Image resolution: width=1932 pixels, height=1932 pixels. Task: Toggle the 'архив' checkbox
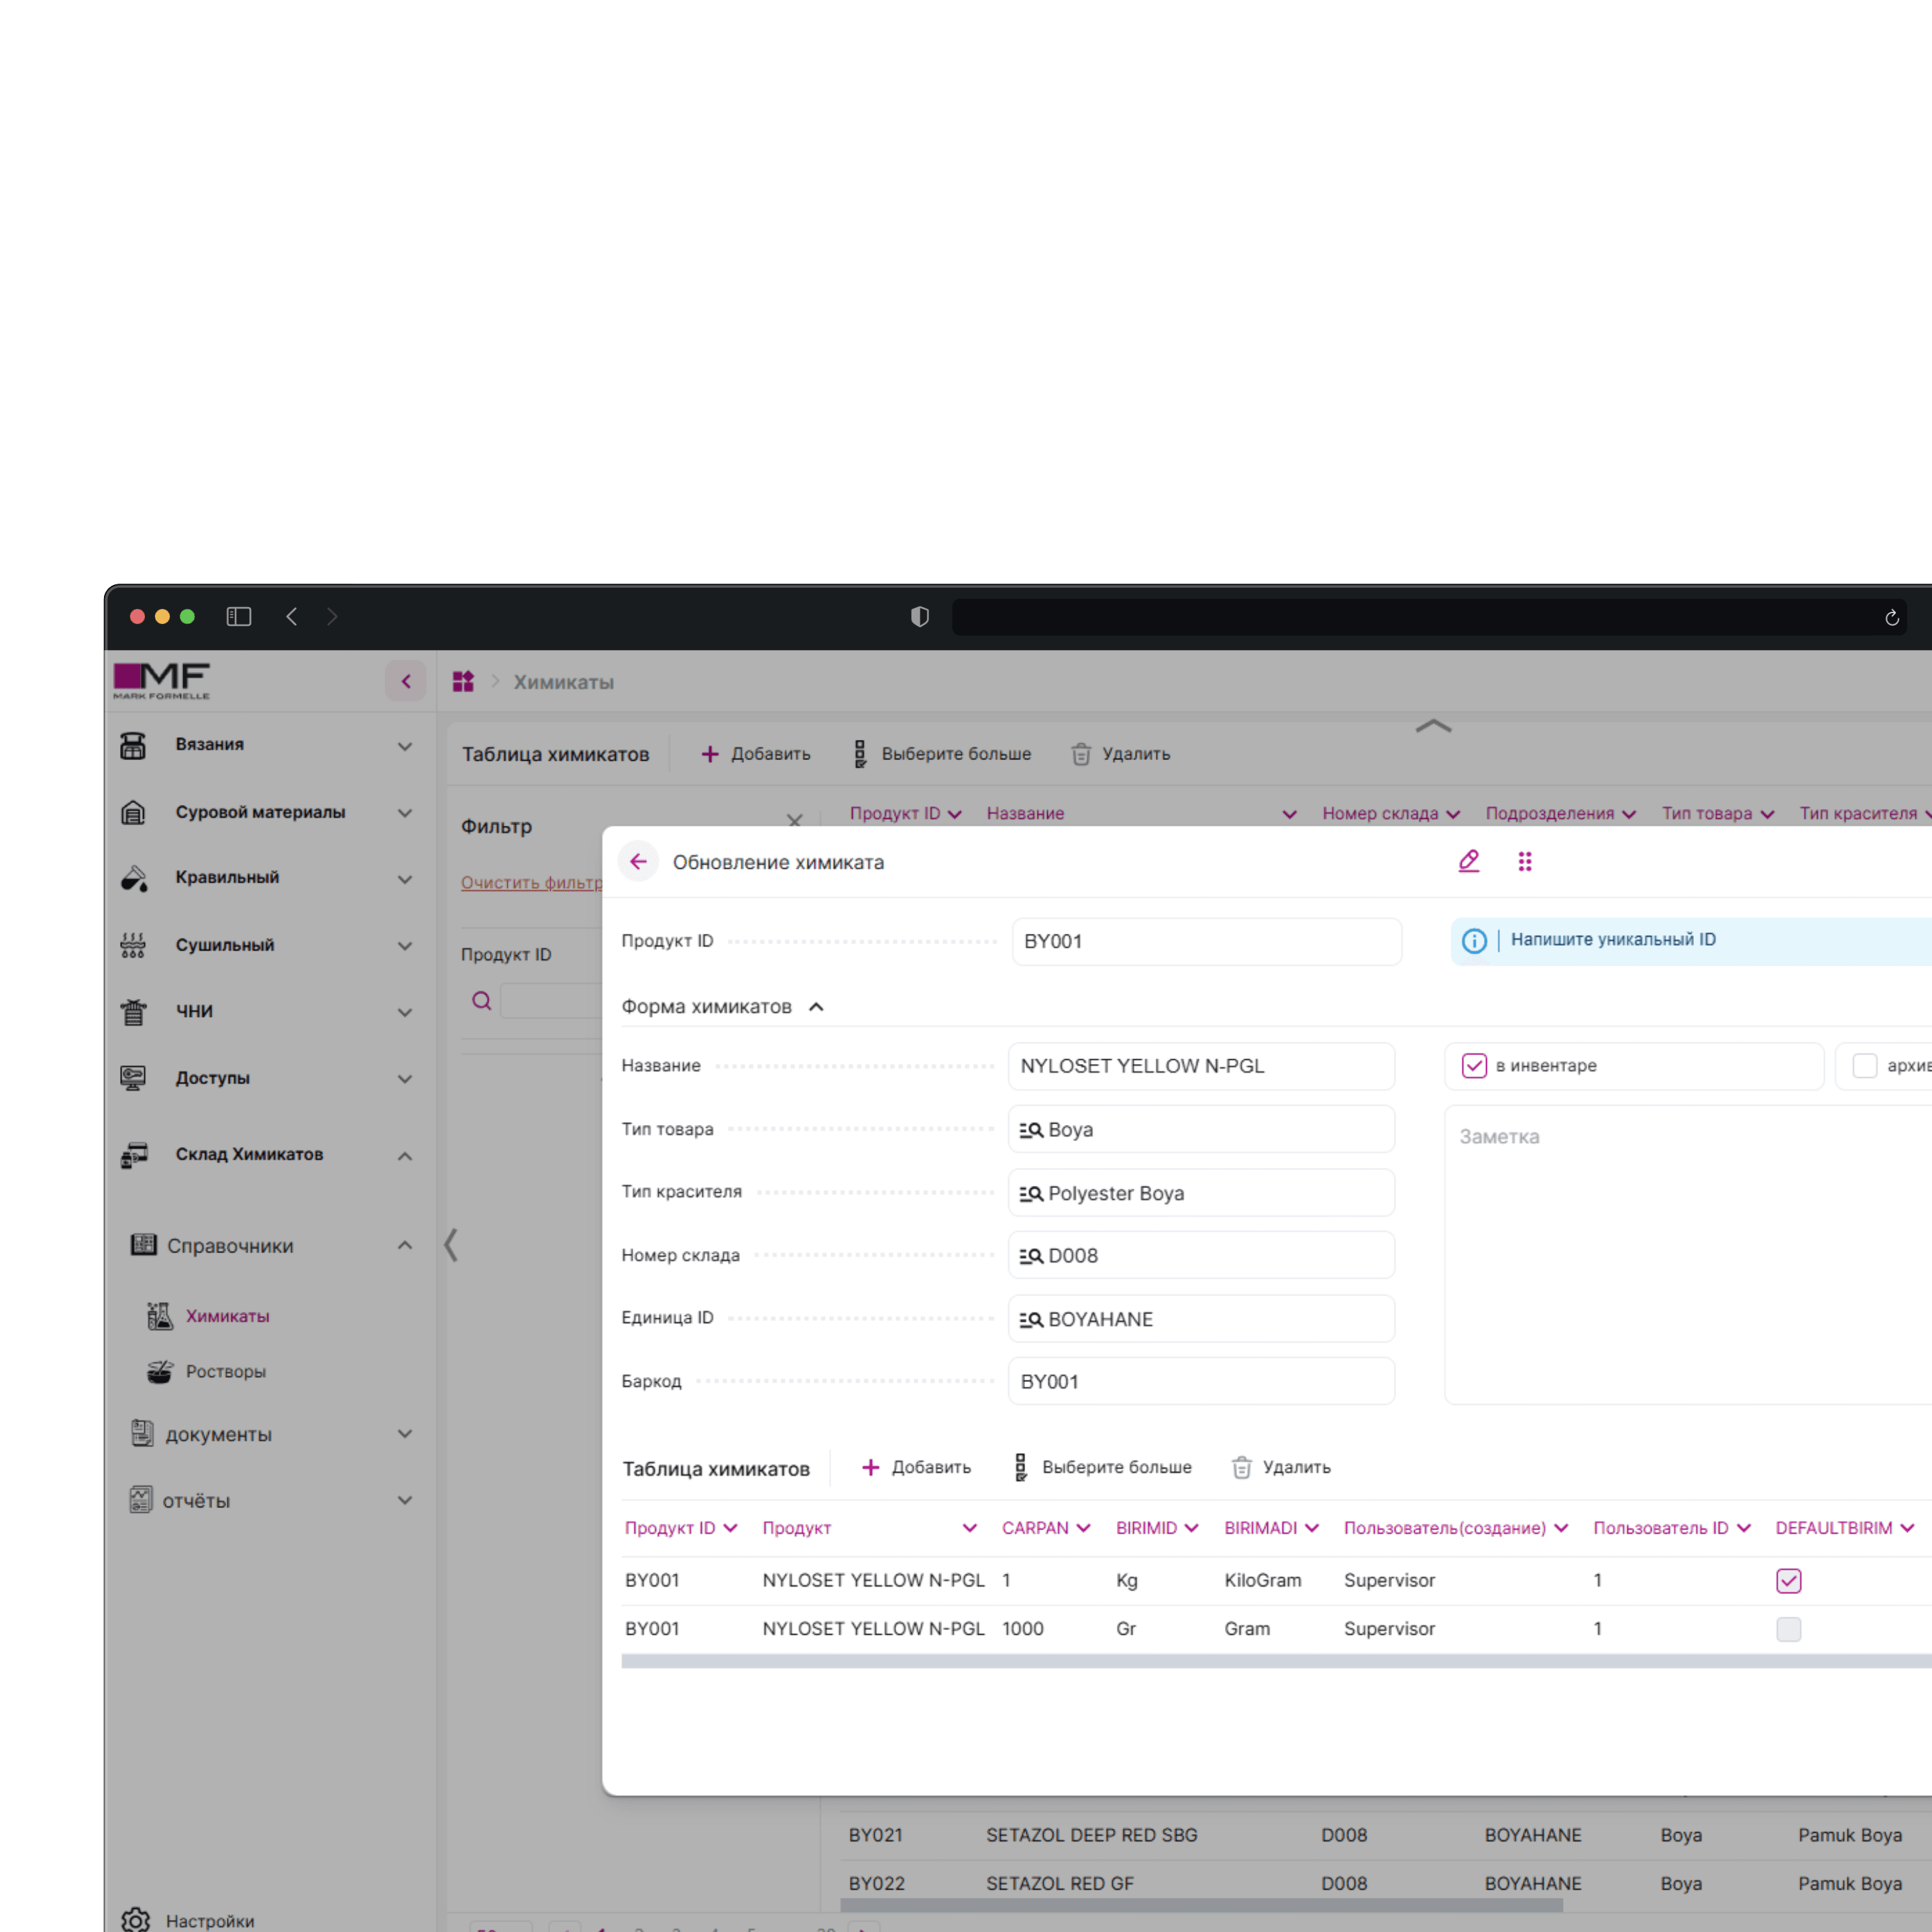[1864, 1066]
